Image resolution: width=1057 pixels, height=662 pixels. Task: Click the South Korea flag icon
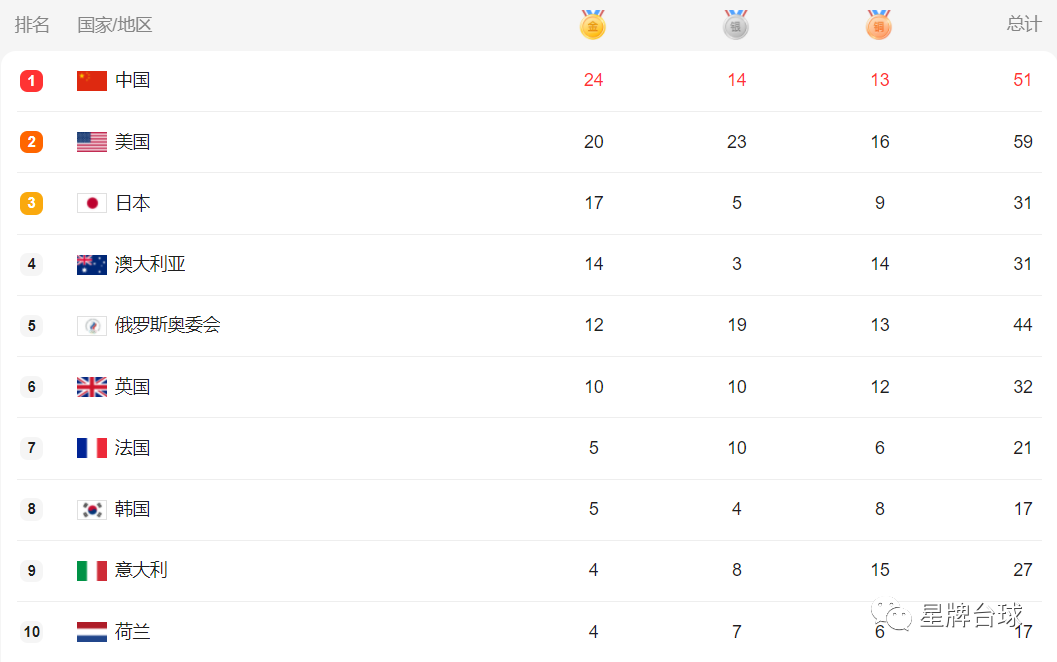(x=92, y=510)
